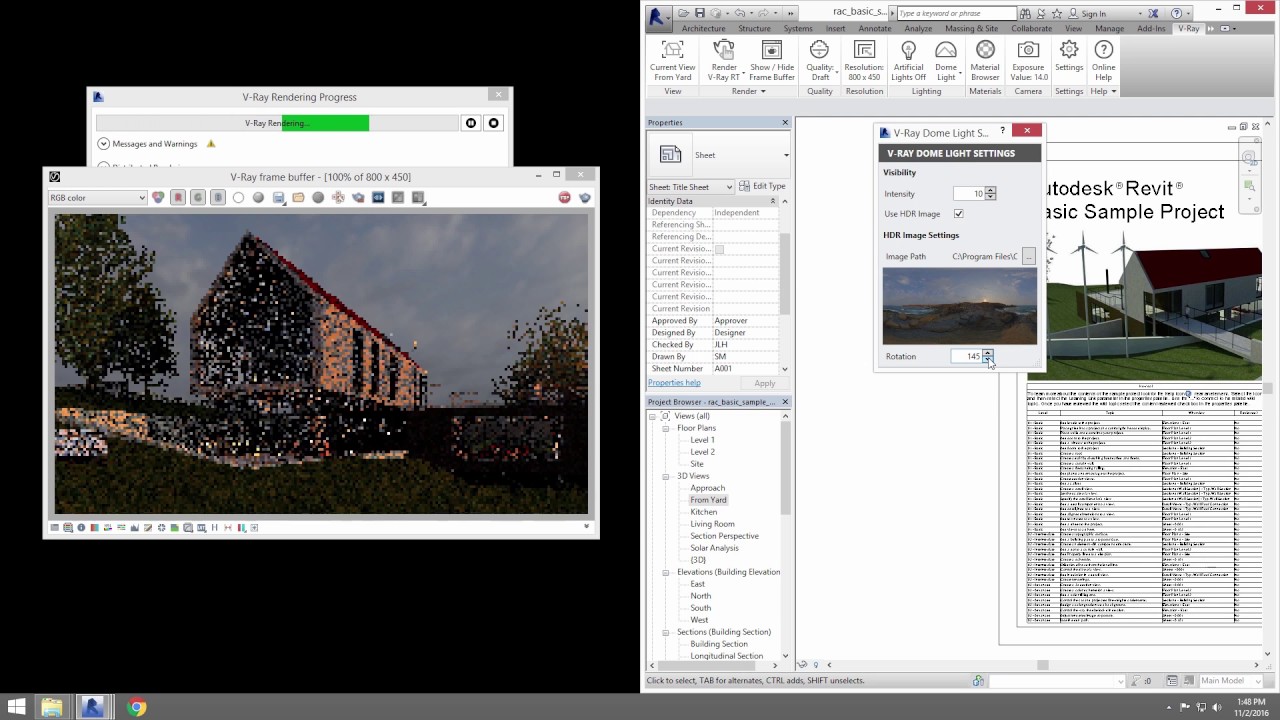Click Open folder icon in quick access toolbar
This screenshot has height=720, width=1280.
(684, 13)
